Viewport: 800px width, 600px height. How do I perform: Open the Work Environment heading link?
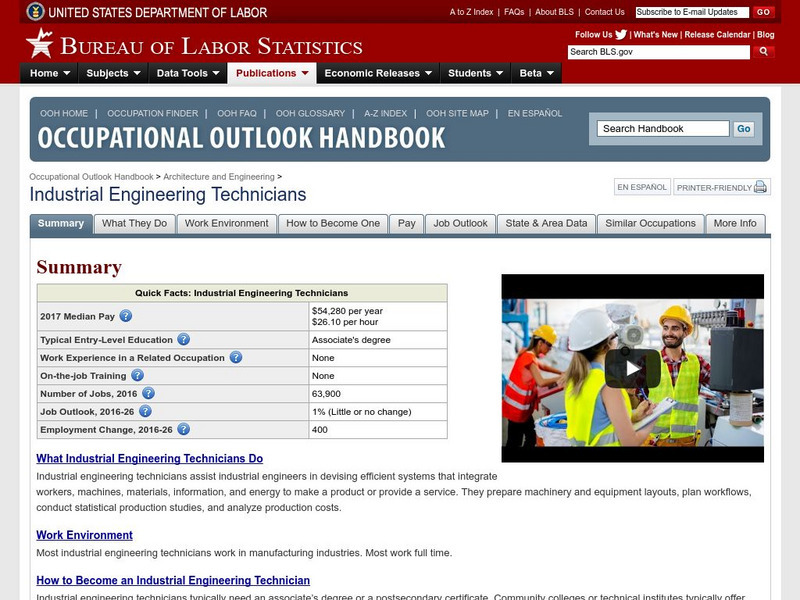pyautogui.click(x=84, y=535)
